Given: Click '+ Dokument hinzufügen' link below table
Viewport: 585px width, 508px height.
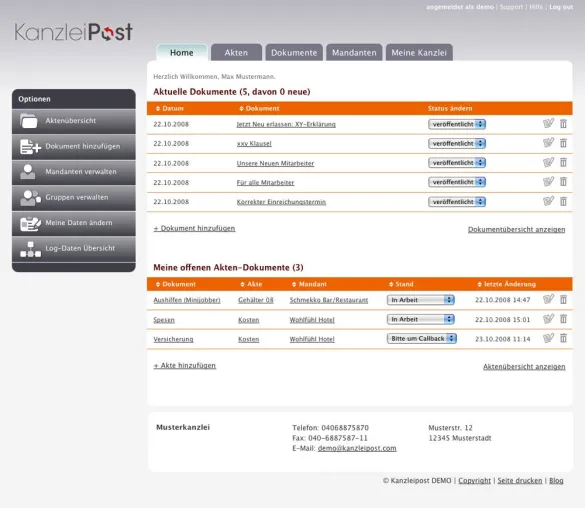Looking at the screenshot, I should click(x=194, y=228).
